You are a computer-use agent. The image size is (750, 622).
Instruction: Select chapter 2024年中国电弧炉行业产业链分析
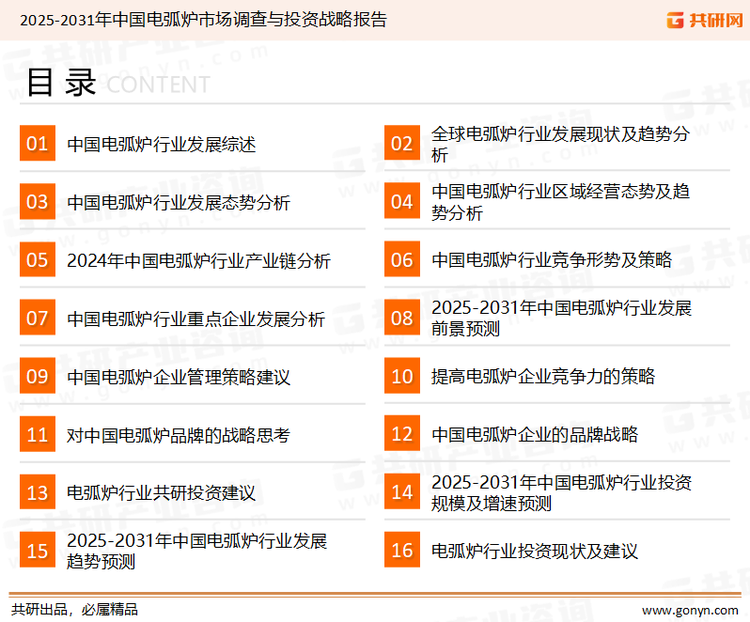[199, 261]
